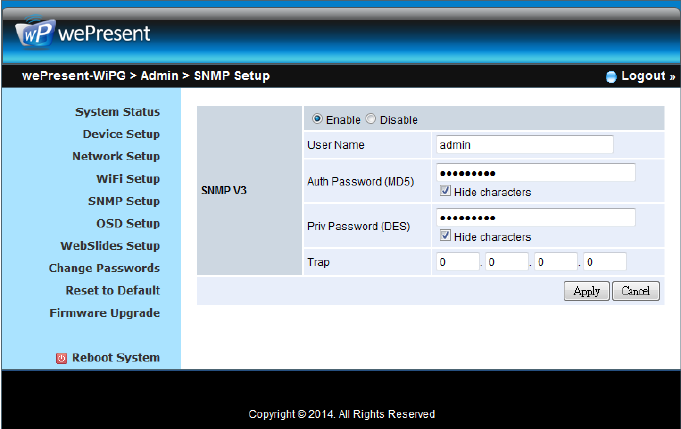Click the Admin breadcrumb text
The width and height of the screenshot is (681, 429).
pos(159,76)
